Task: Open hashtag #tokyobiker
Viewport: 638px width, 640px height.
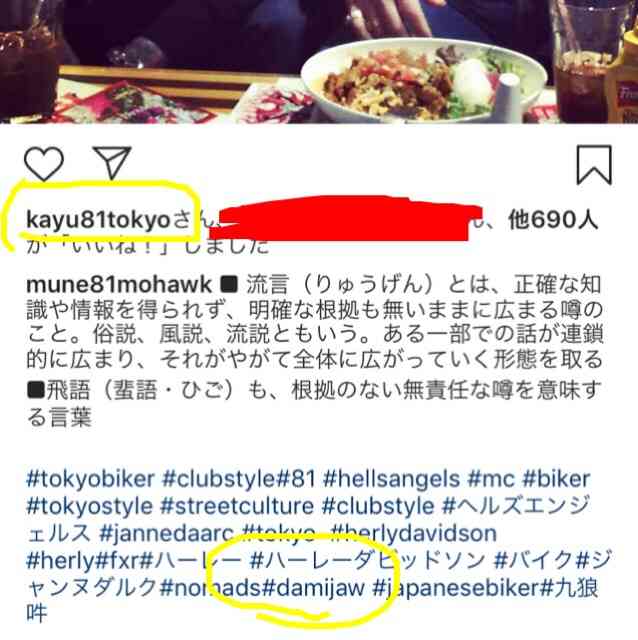Action: [91, 479]
